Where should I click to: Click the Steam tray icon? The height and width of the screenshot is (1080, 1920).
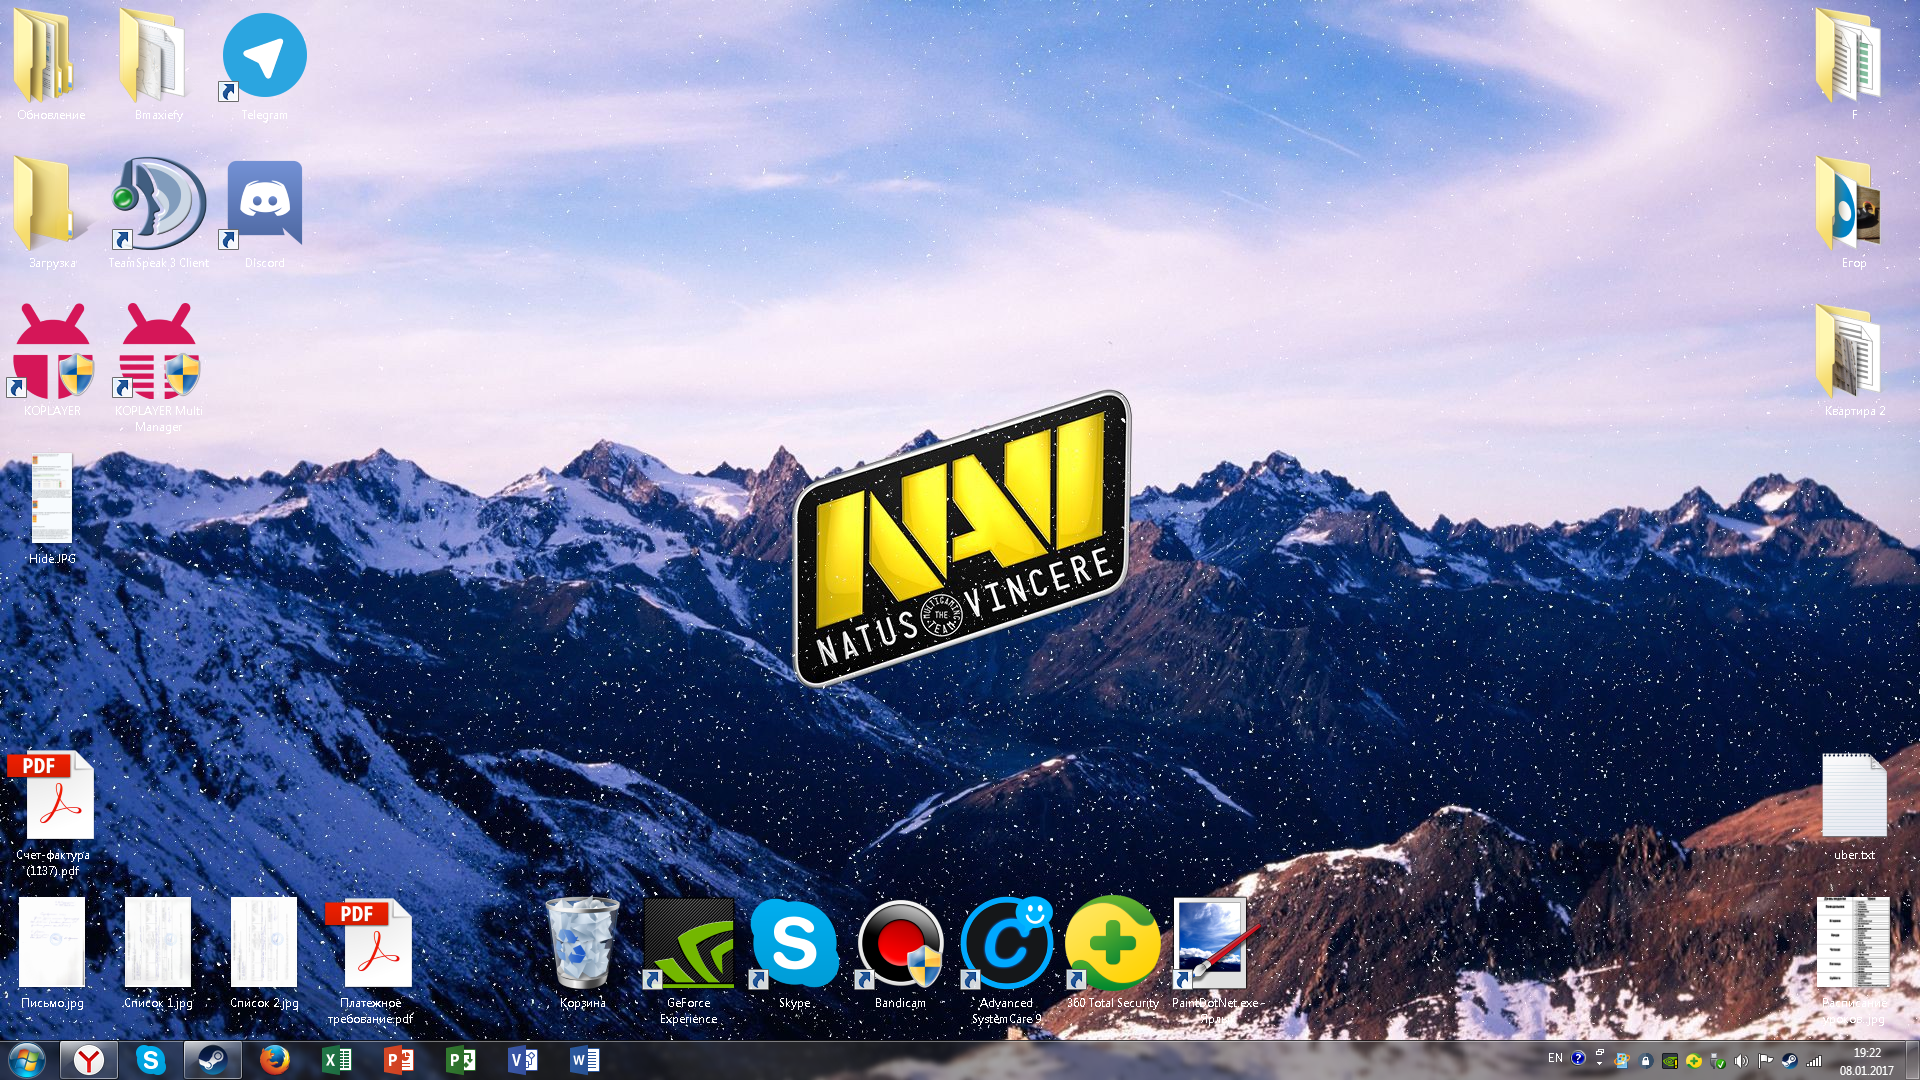[1790, 1061]
